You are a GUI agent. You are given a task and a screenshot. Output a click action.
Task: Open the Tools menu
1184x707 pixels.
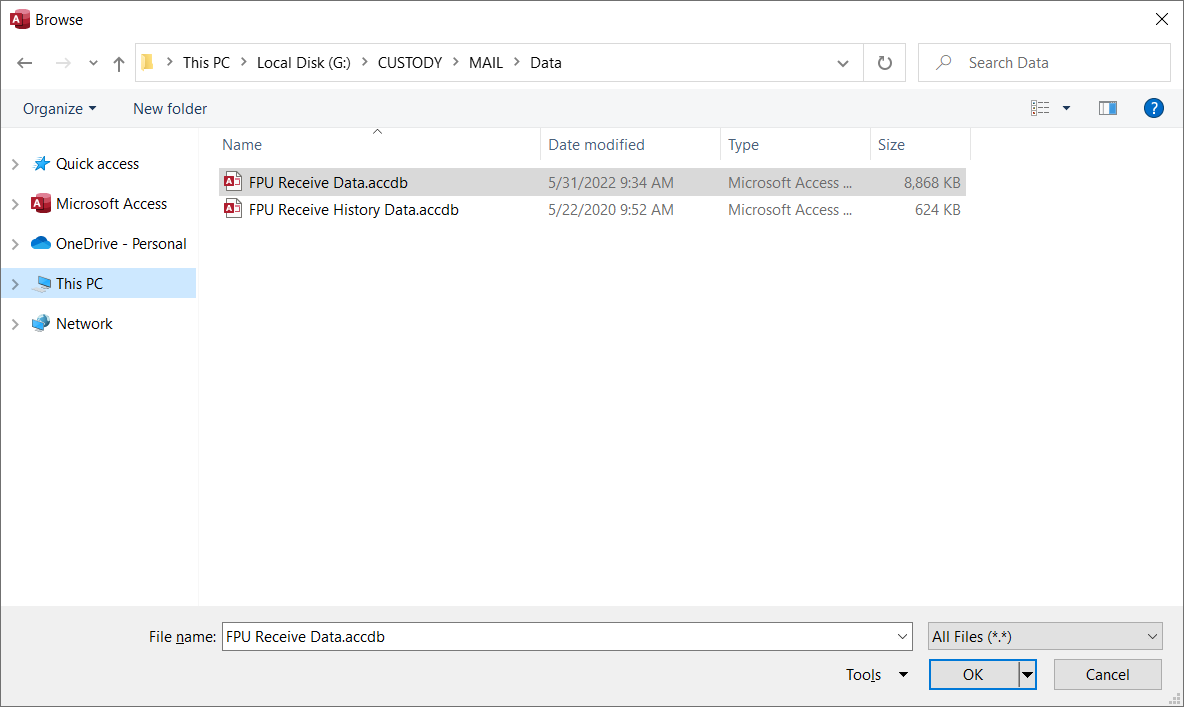pos(876,675)
